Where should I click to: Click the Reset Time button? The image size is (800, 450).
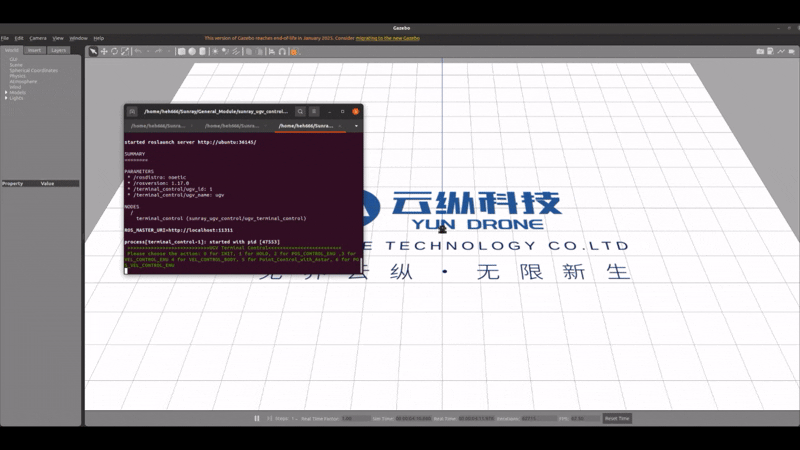[x=617, y=418]
